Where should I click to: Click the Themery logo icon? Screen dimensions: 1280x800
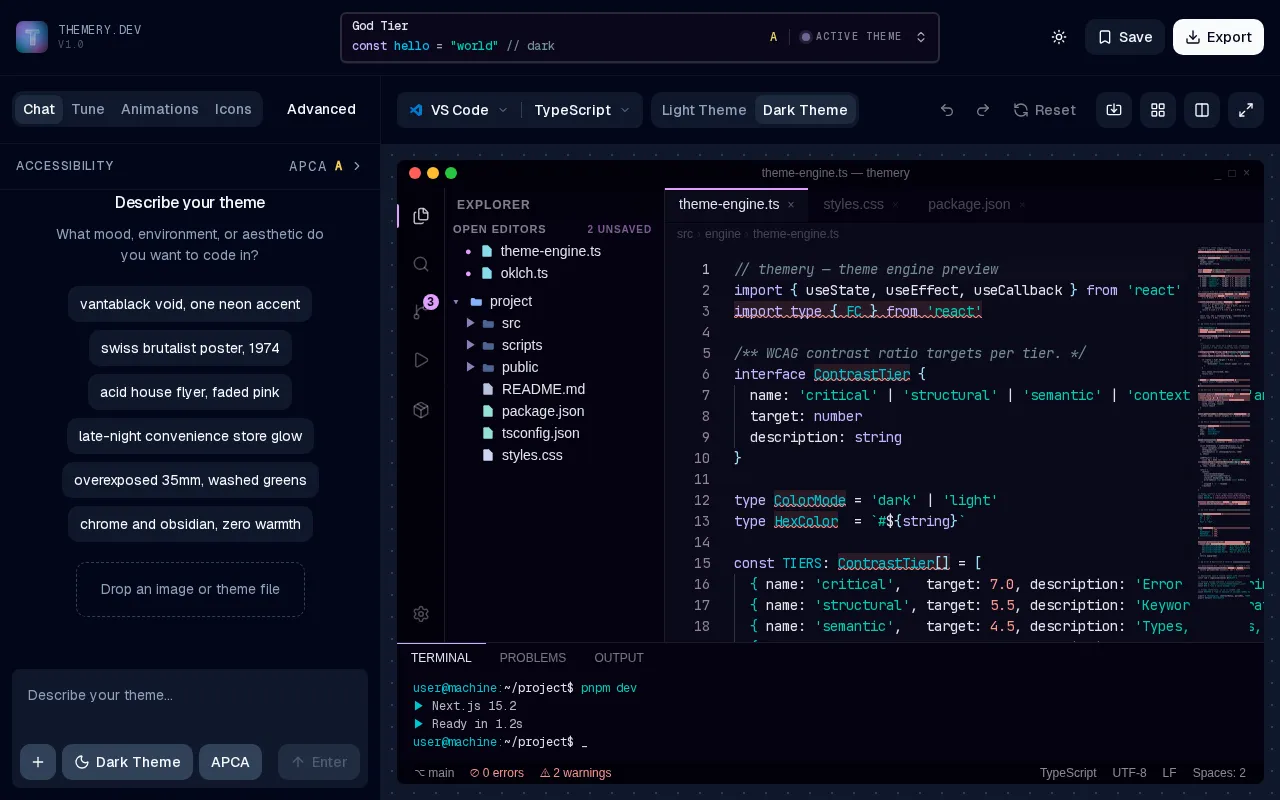tap(32, 37)
